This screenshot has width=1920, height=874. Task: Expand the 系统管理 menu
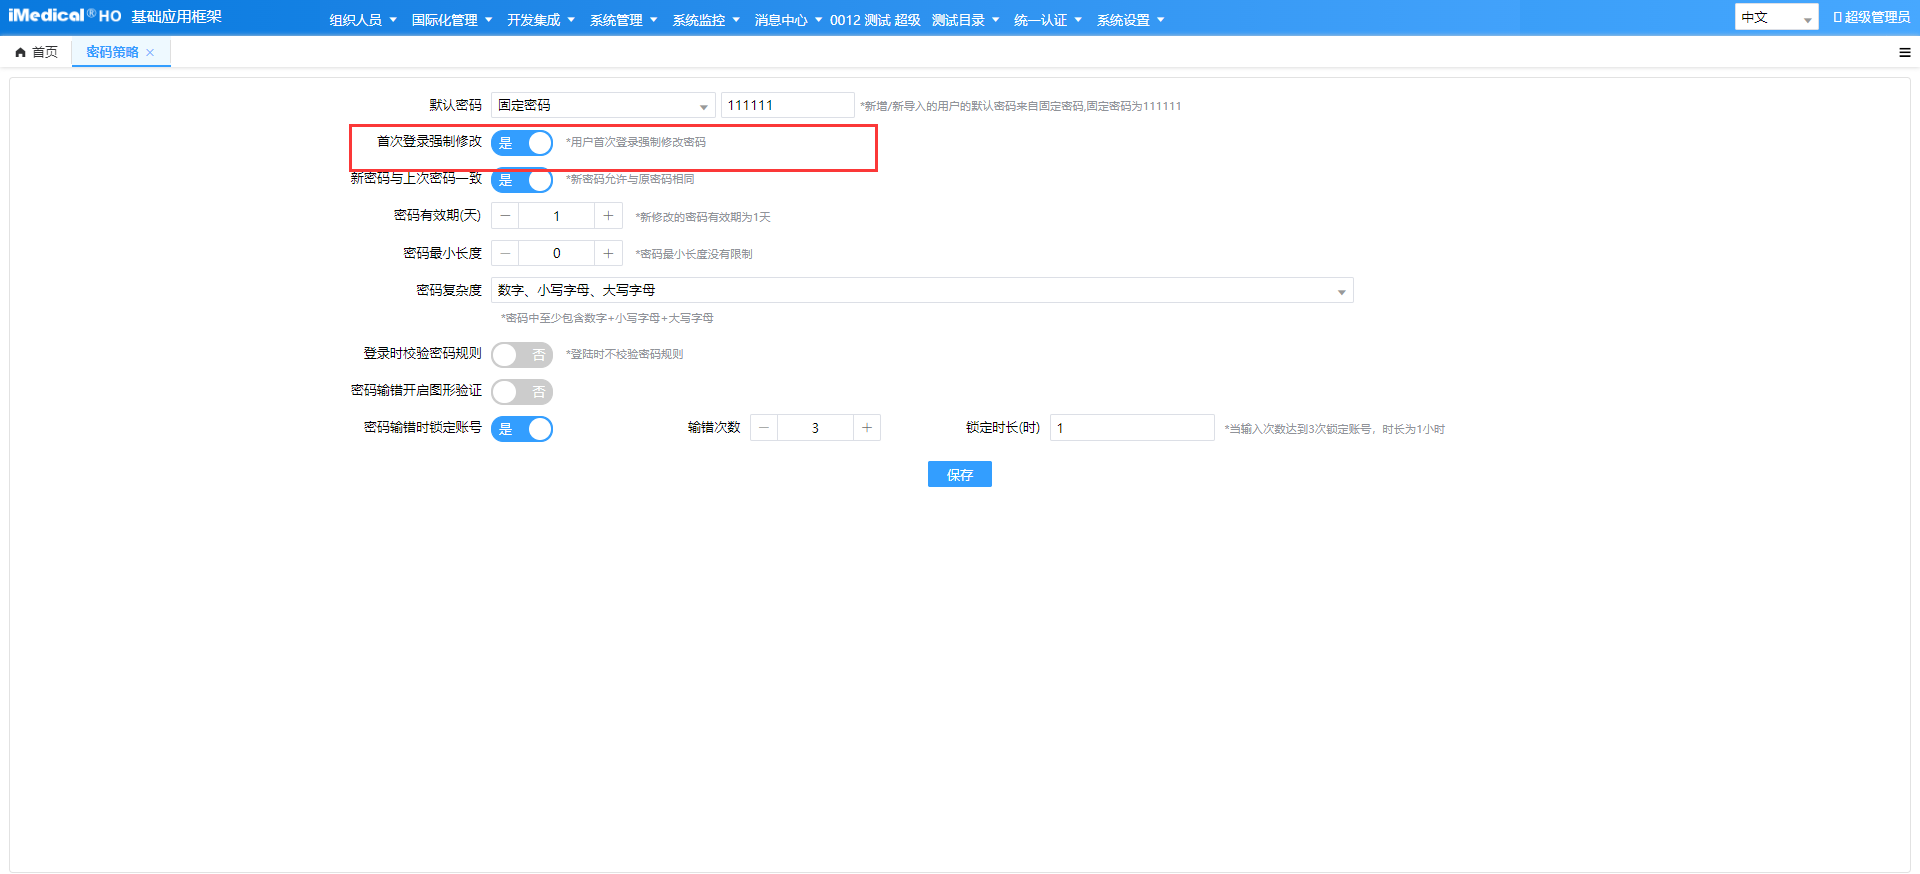pos(623,20)
